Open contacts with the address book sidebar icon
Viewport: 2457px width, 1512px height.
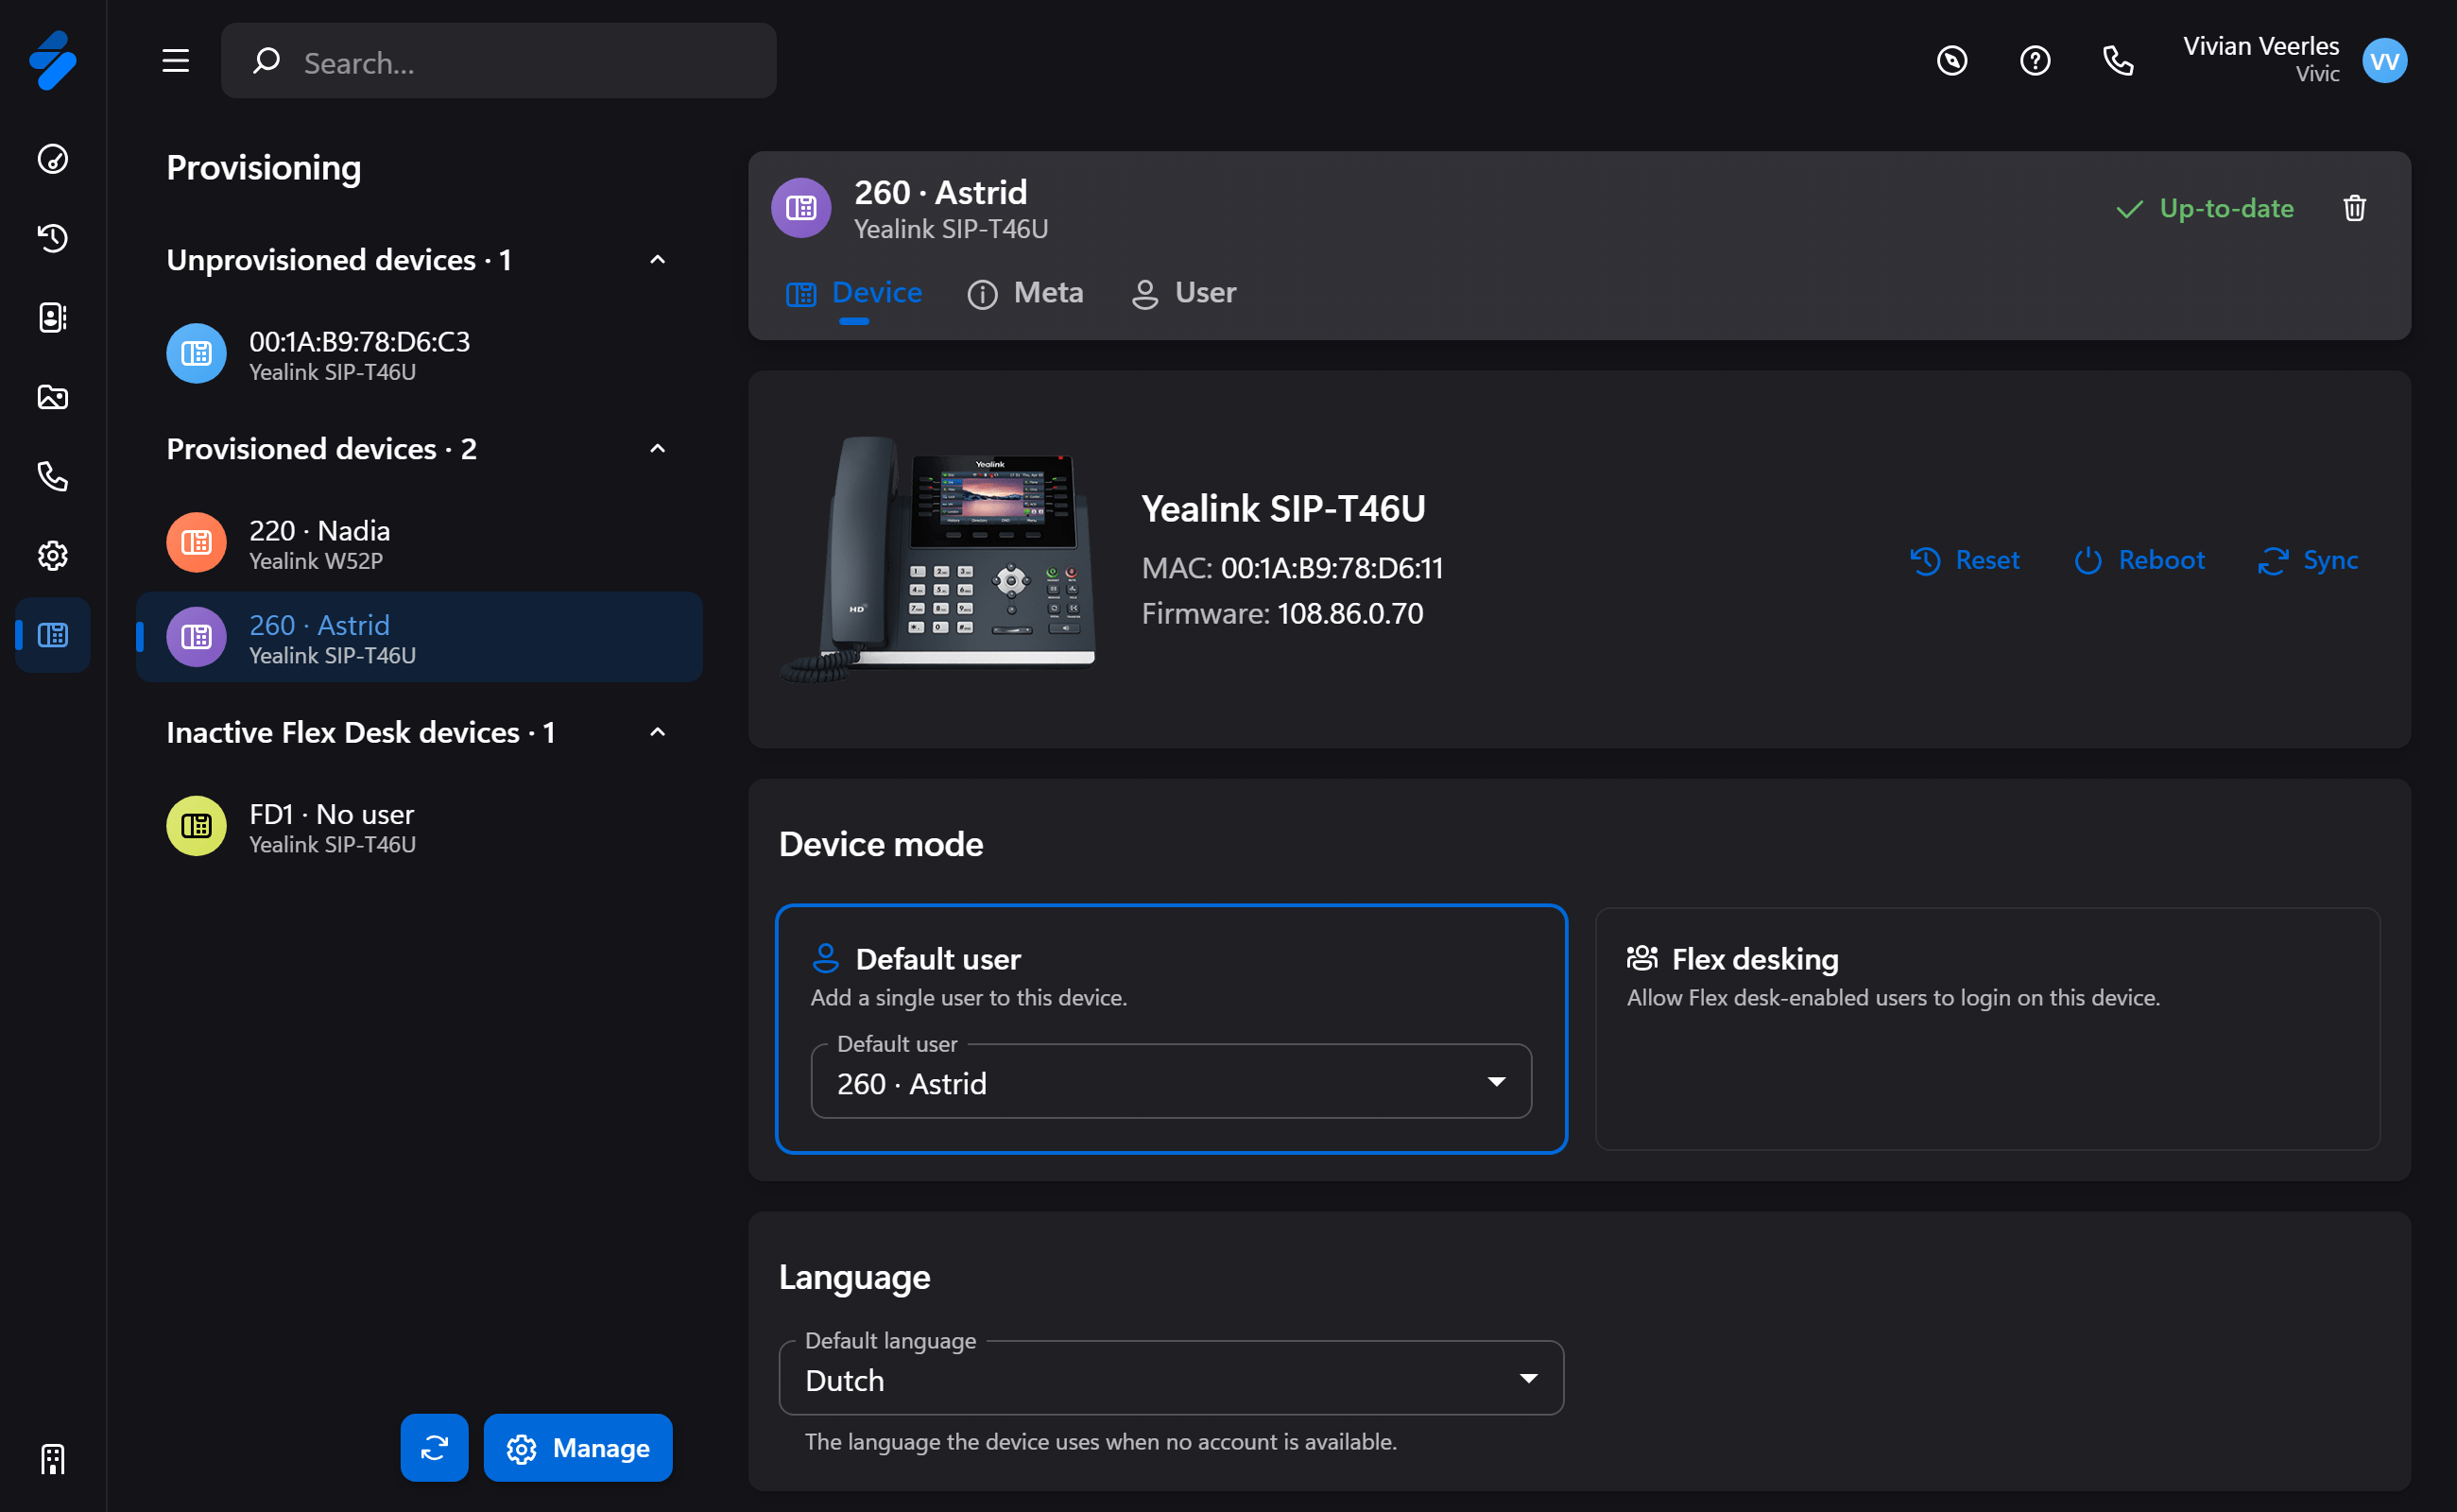tap(52, 318)
